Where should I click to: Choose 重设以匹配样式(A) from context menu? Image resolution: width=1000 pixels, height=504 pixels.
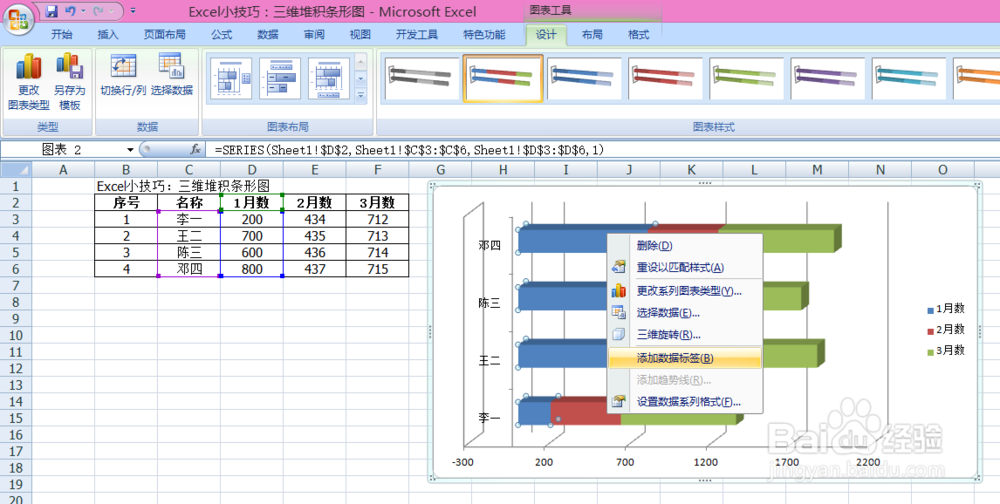coord(685,267)
